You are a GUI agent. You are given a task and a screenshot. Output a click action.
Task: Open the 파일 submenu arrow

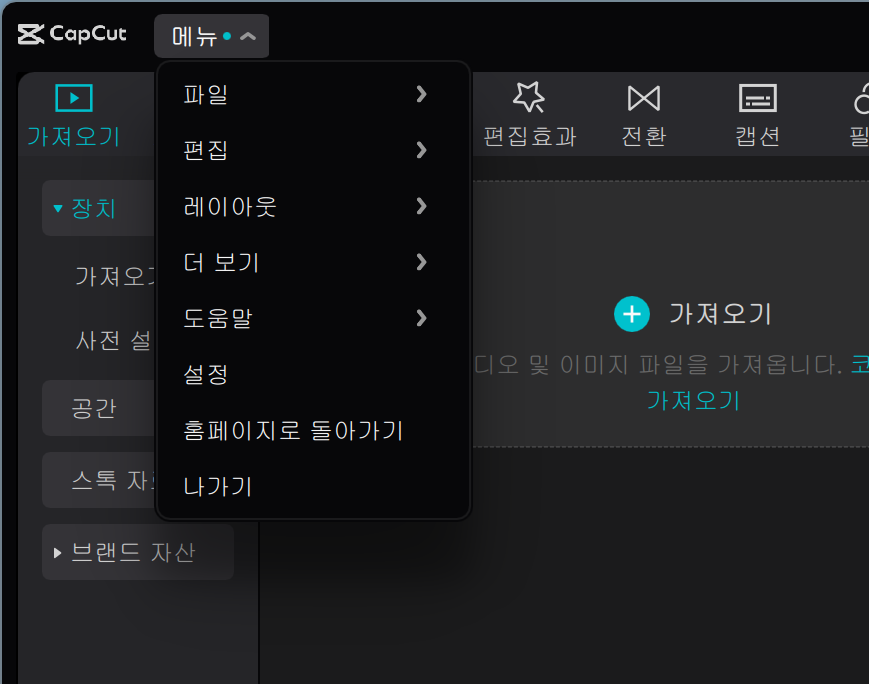[x=422, y=94]
